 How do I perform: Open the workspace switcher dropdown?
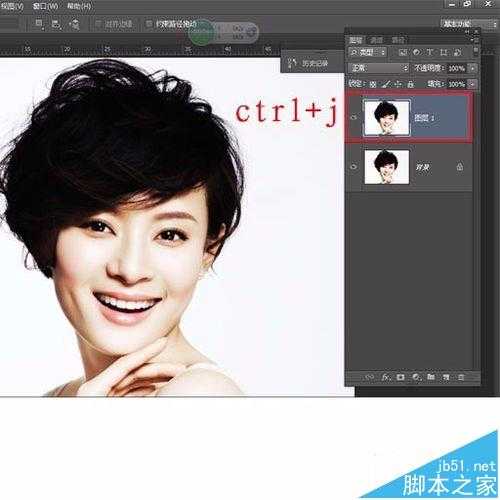pyautogui.click(x=469, y=24)
